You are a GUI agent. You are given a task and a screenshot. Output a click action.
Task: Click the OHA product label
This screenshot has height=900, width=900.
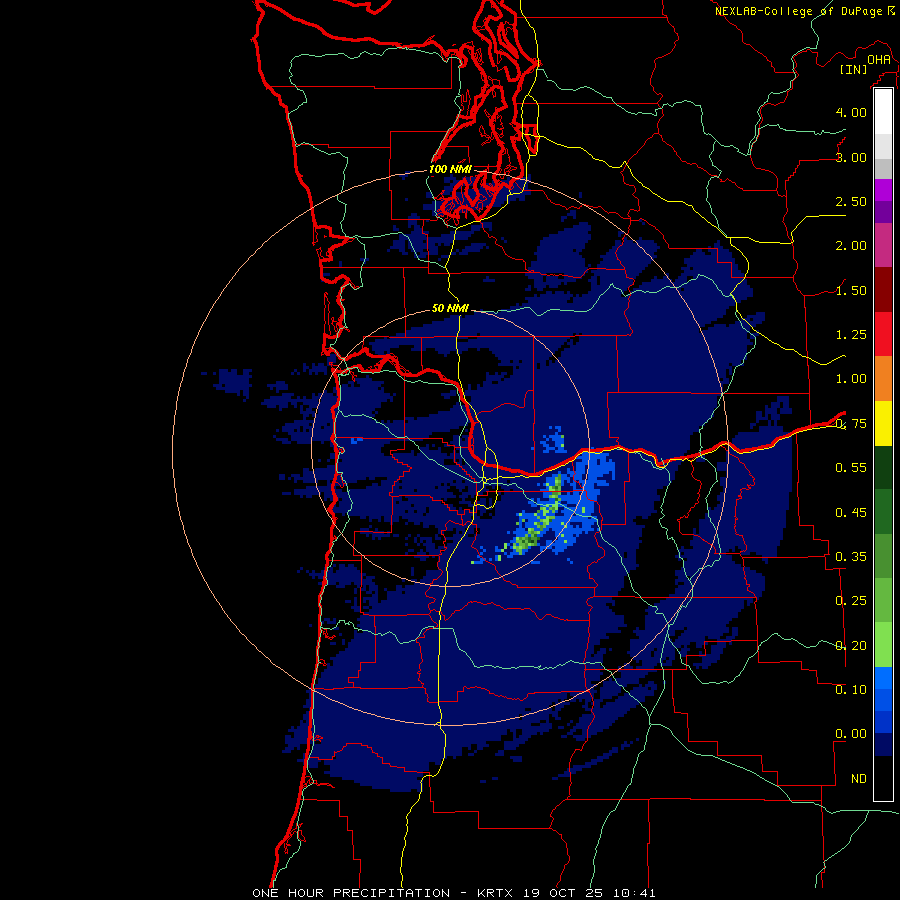(879, 60)
